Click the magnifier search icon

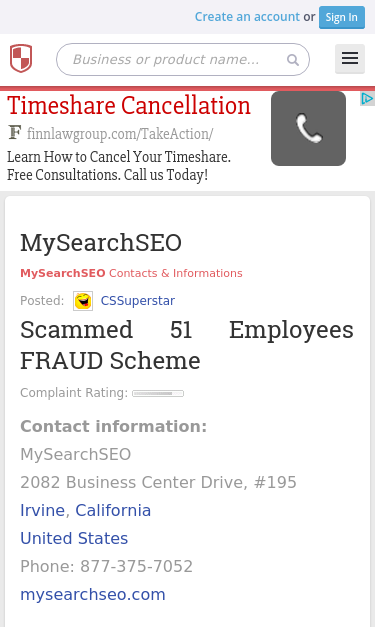click(x=293, y=60)
